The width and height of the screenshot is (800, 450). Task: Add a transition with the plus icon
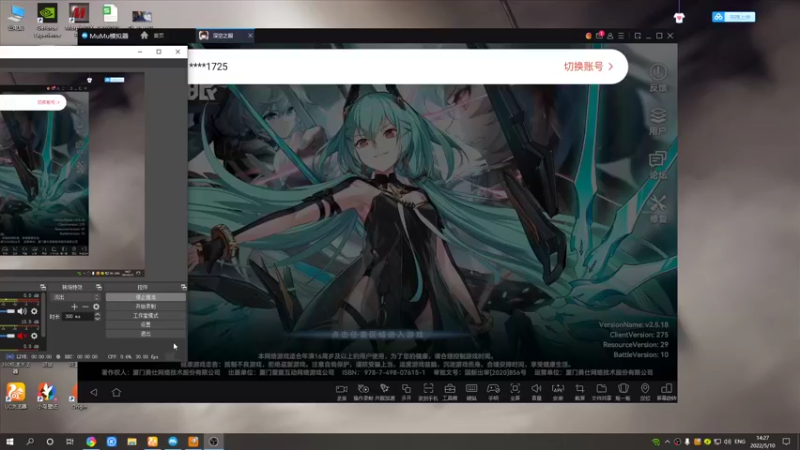tap(74, 307)
